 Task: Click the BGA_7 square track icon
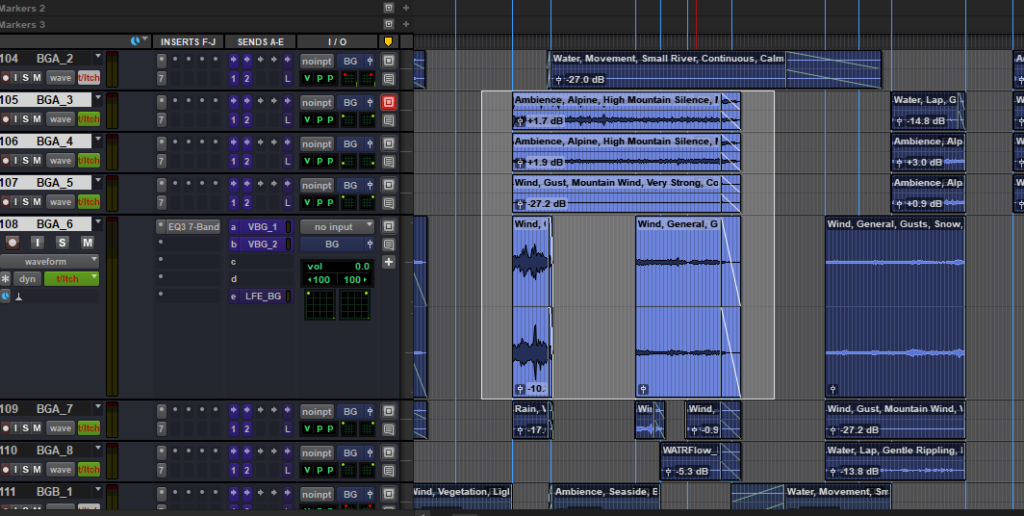click(x=389, y=411)
